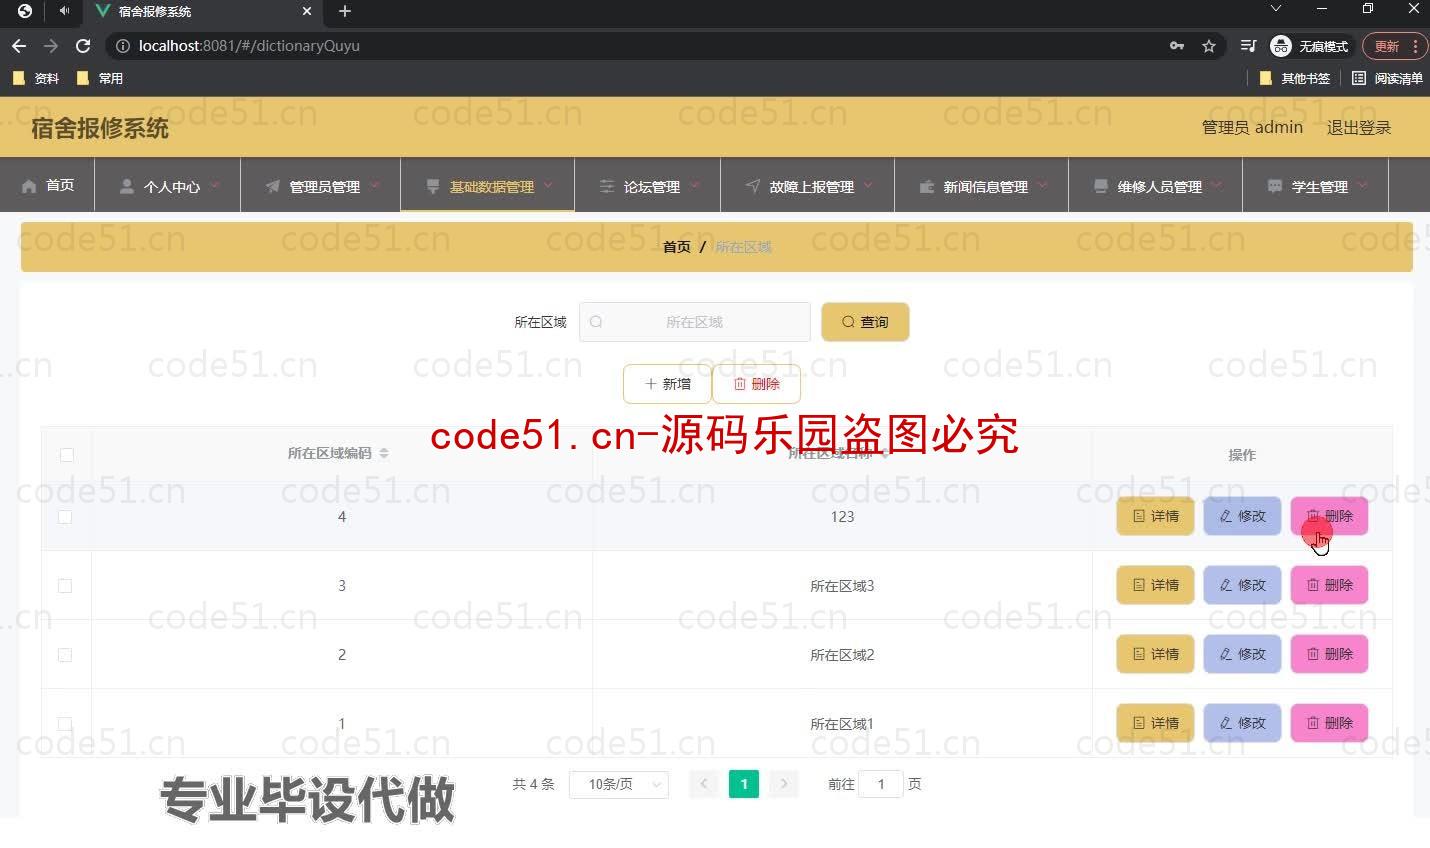
Task: Click 修改 for 所在区域2
Action: point(1242,654)
